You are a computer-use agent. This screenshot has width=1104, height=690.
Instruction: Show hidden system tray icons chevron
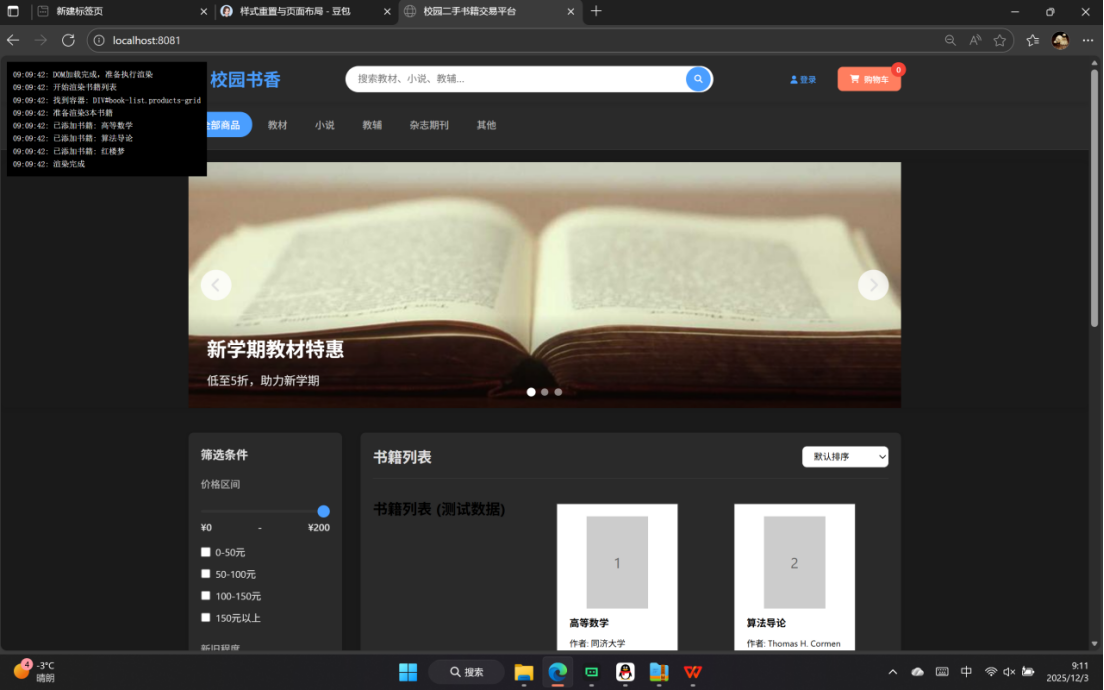(x=893, y=672)
